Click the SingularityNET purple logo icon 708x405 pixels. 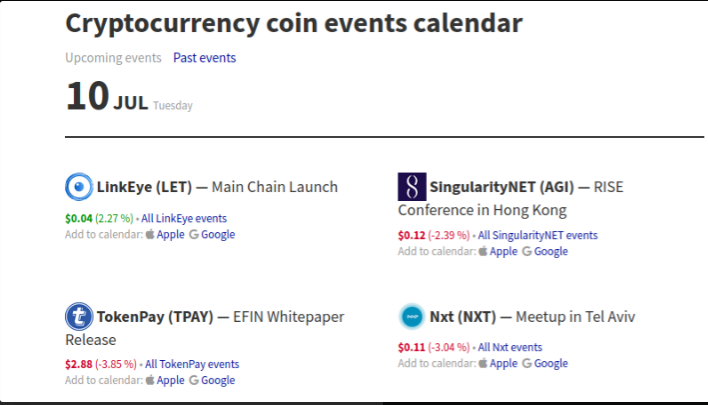click(412, 186)
